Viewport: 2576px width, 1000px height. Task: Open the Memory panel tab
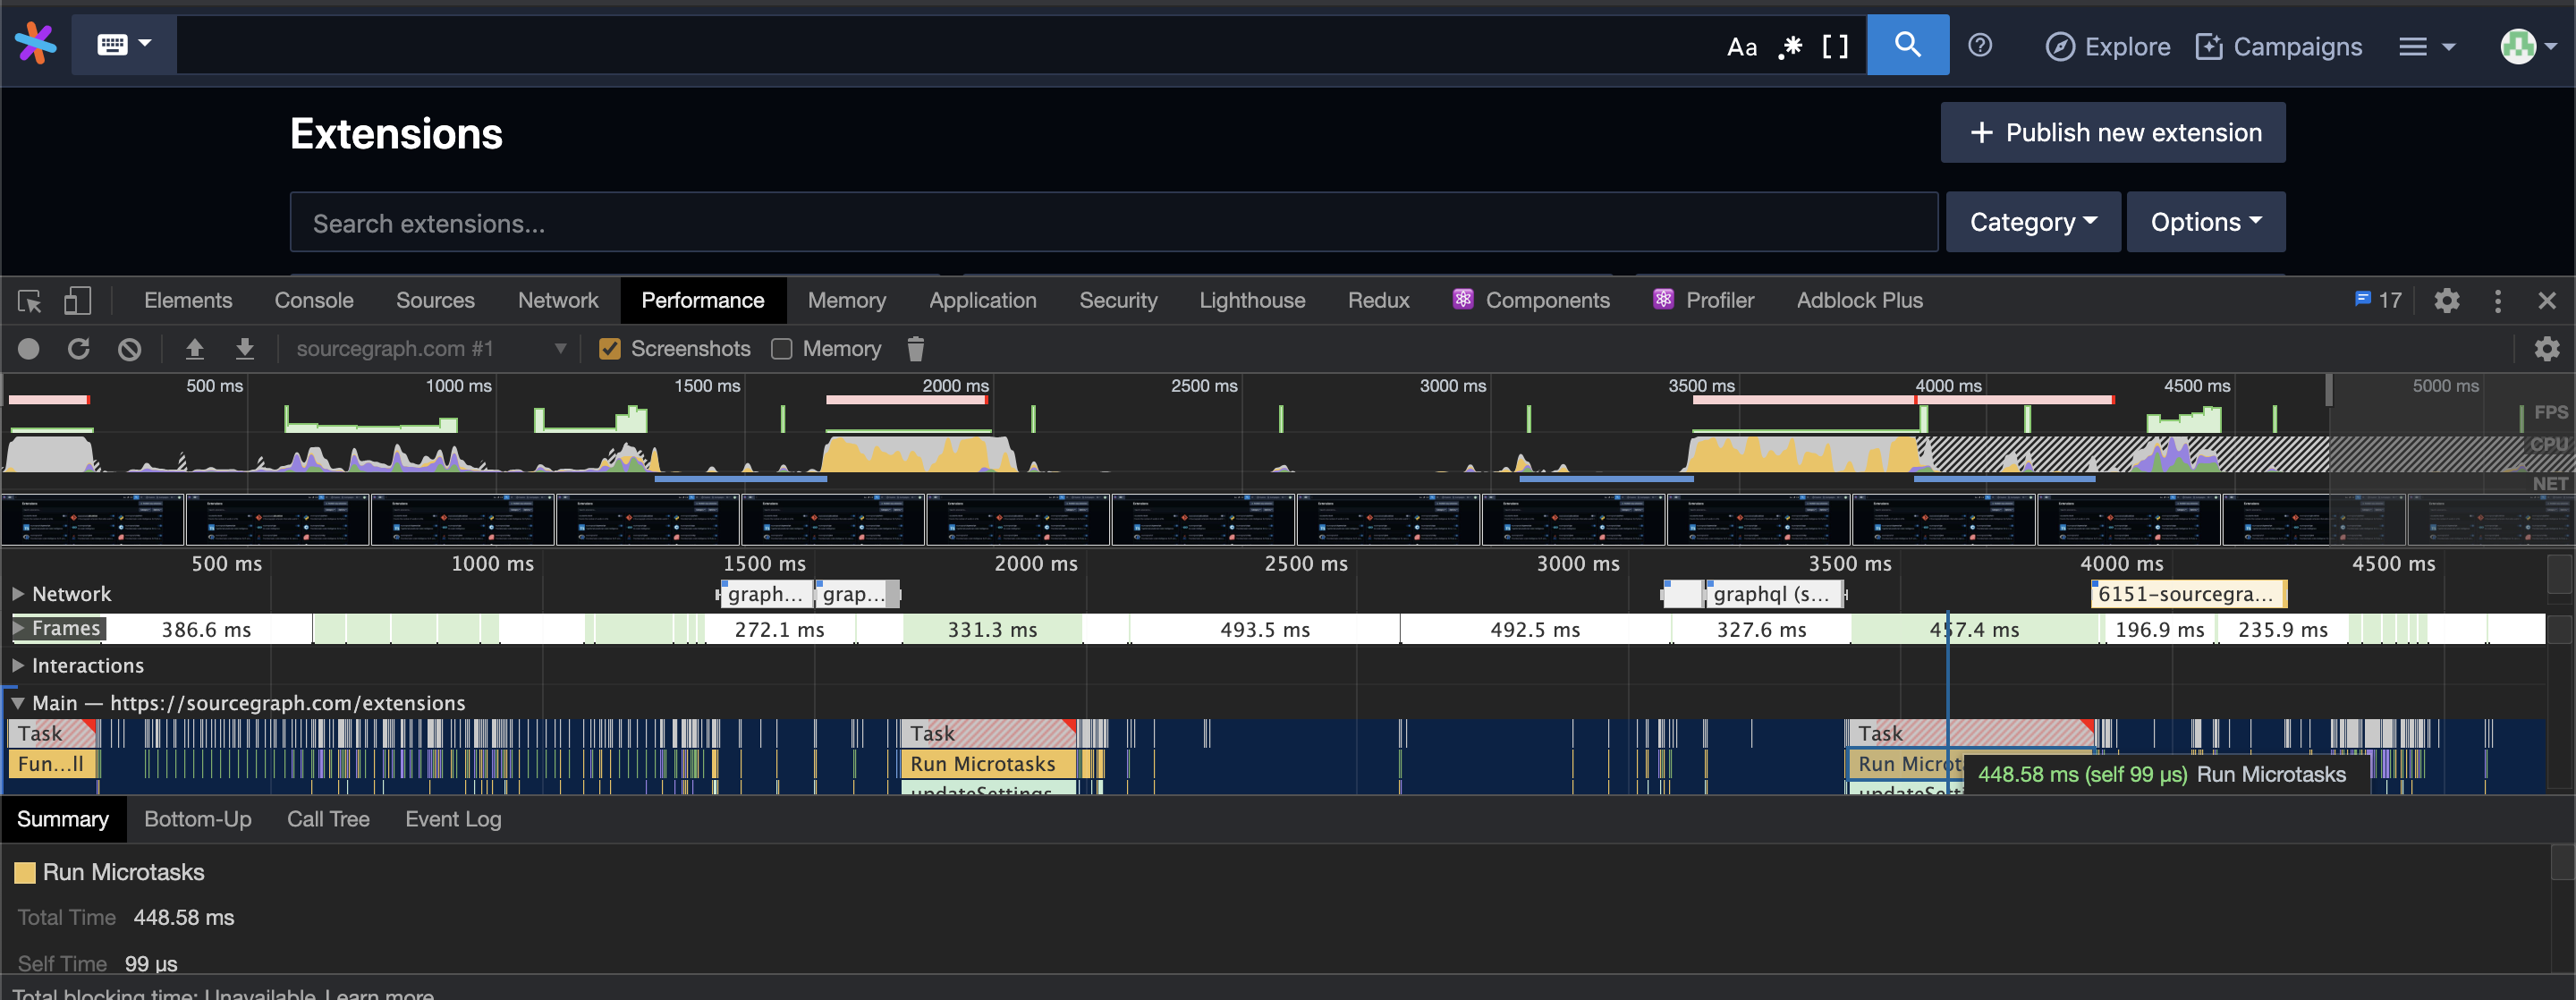pyautogui.click(x=846, y=300)
